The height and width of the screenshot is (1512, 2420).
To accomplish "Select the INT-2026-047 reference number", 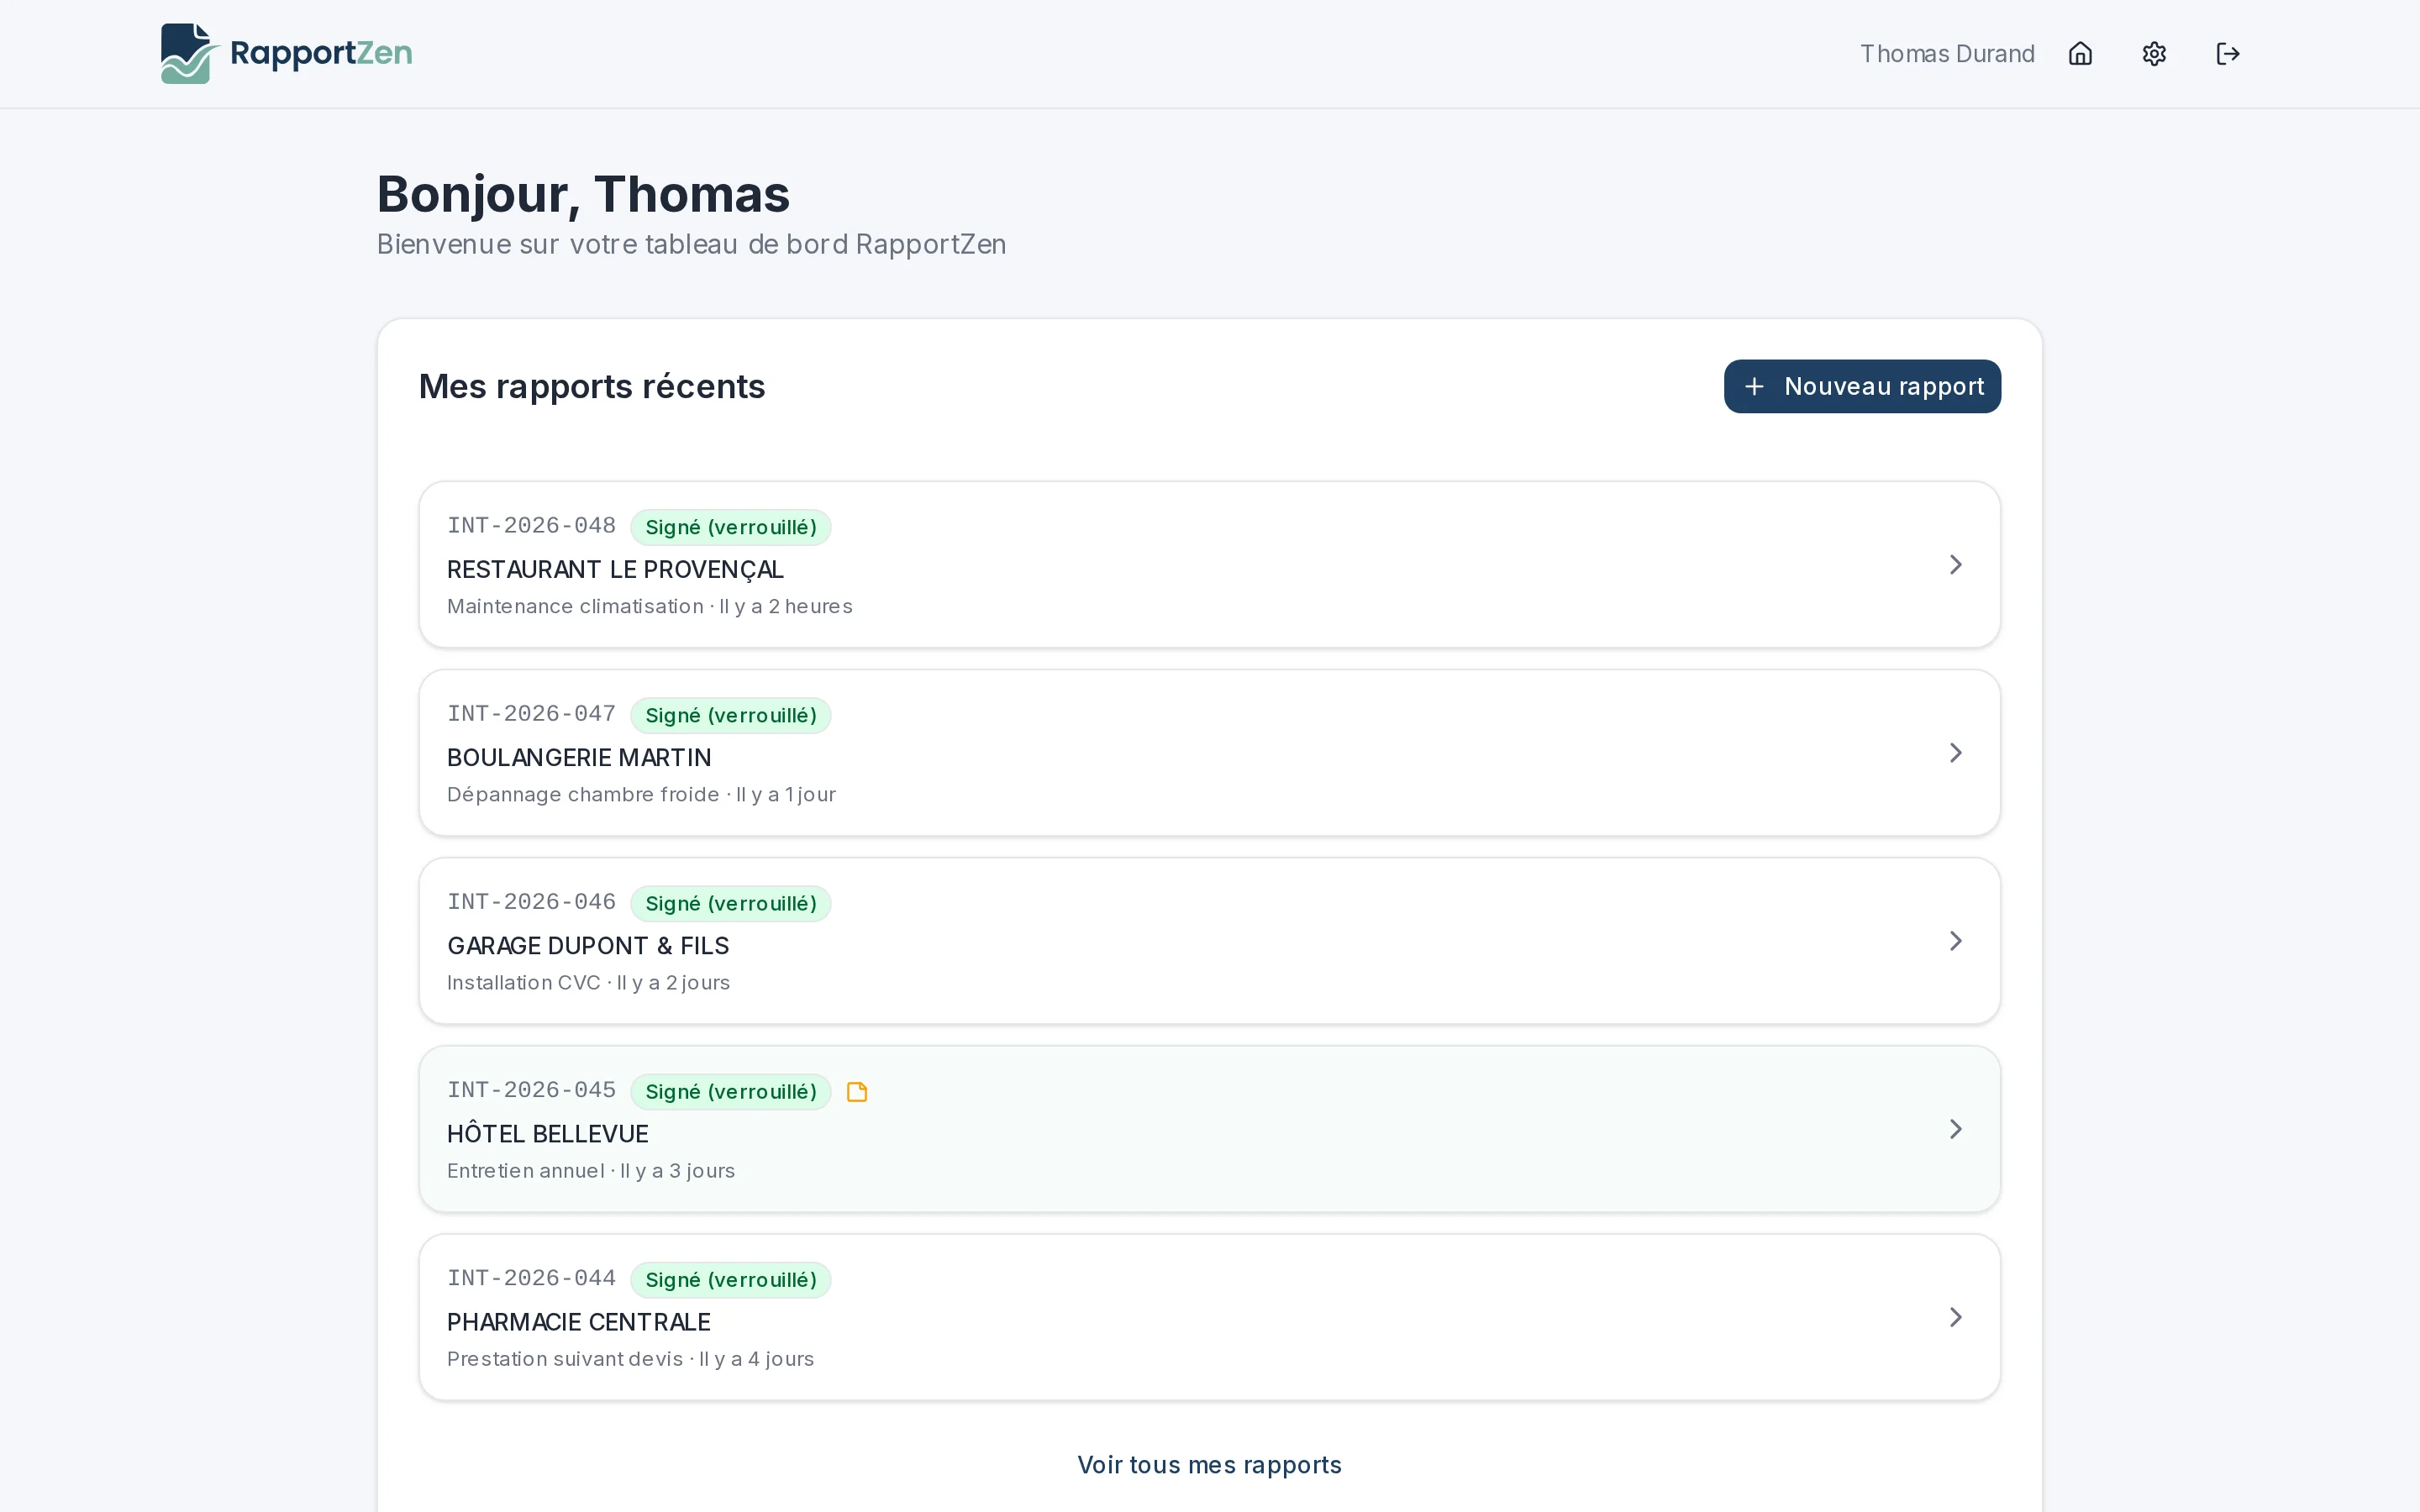I will (531, 714).
